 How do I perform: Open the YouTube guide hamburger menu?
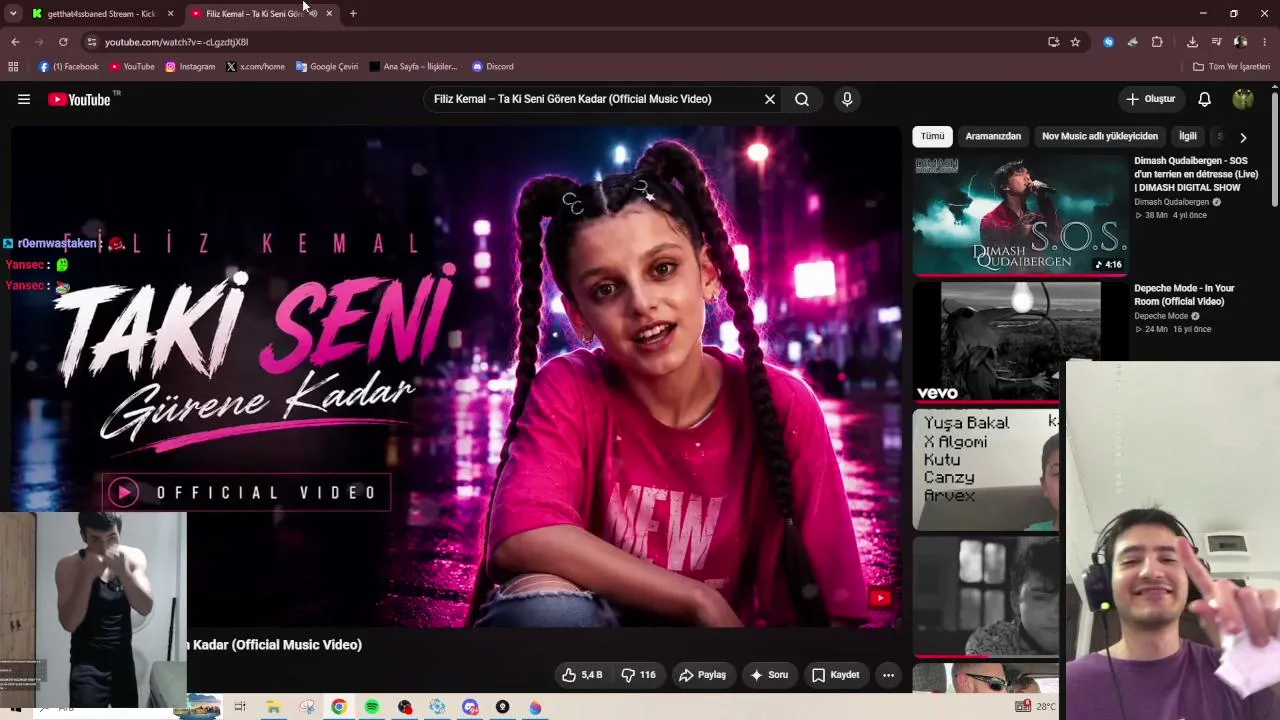point(24,99)
